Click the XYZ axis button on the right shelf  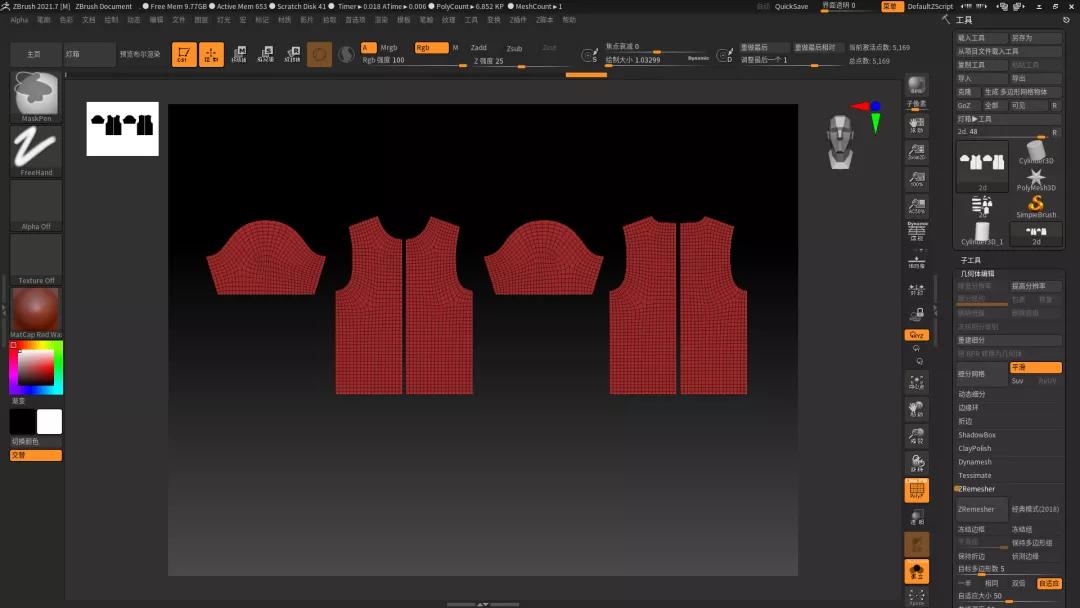[917, 335]
